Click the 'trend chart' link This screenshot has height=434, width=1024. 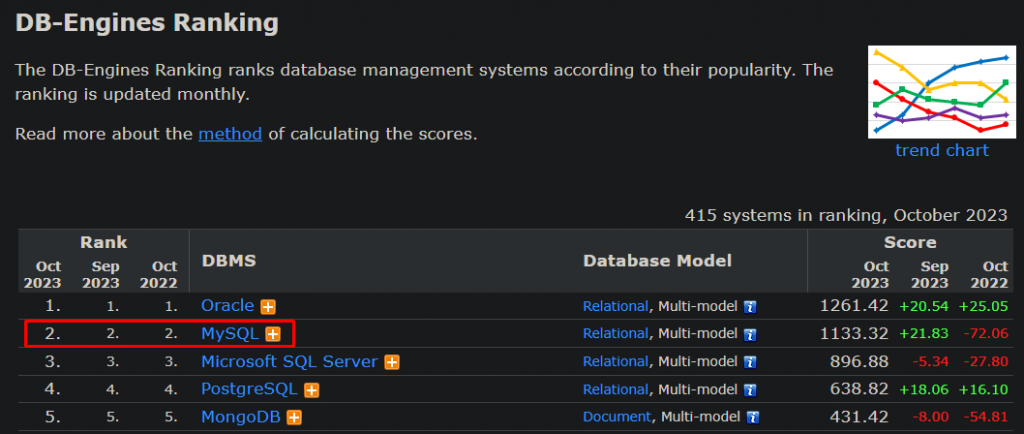click(942, 150)
